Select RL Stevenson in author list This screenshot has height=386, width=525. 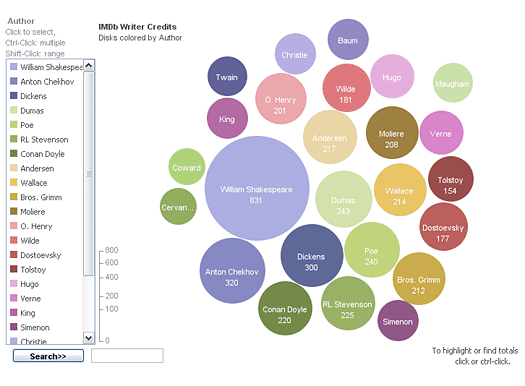tap(39, 139)
